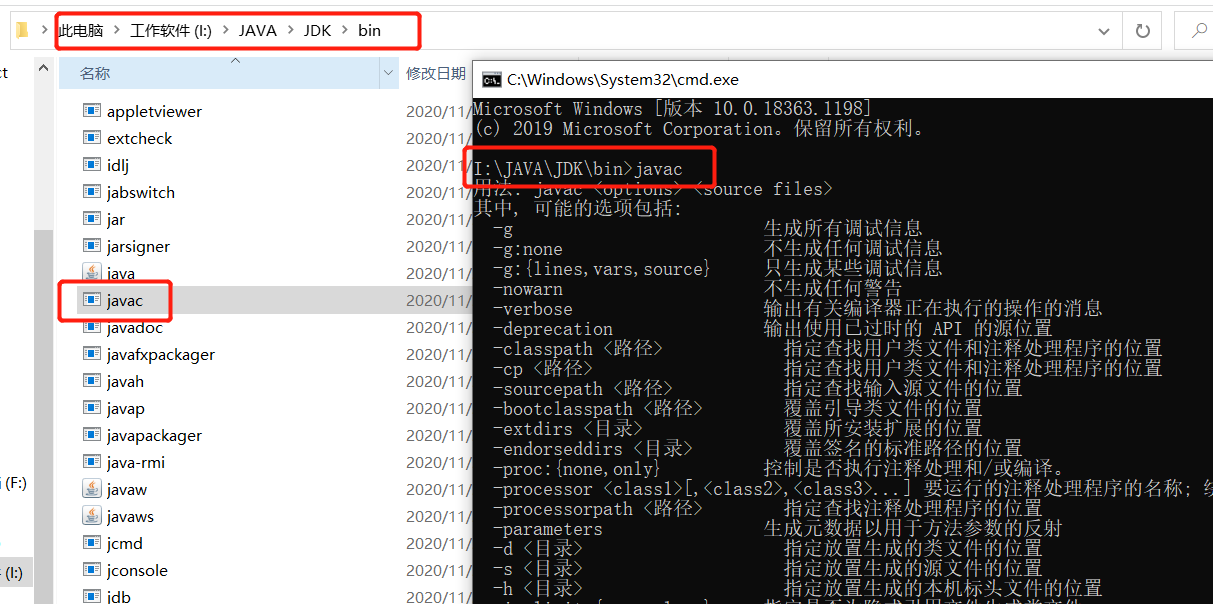Select the javadoc file icon
The height and width of the screenshot is (604, 1213).
point(94,327)
